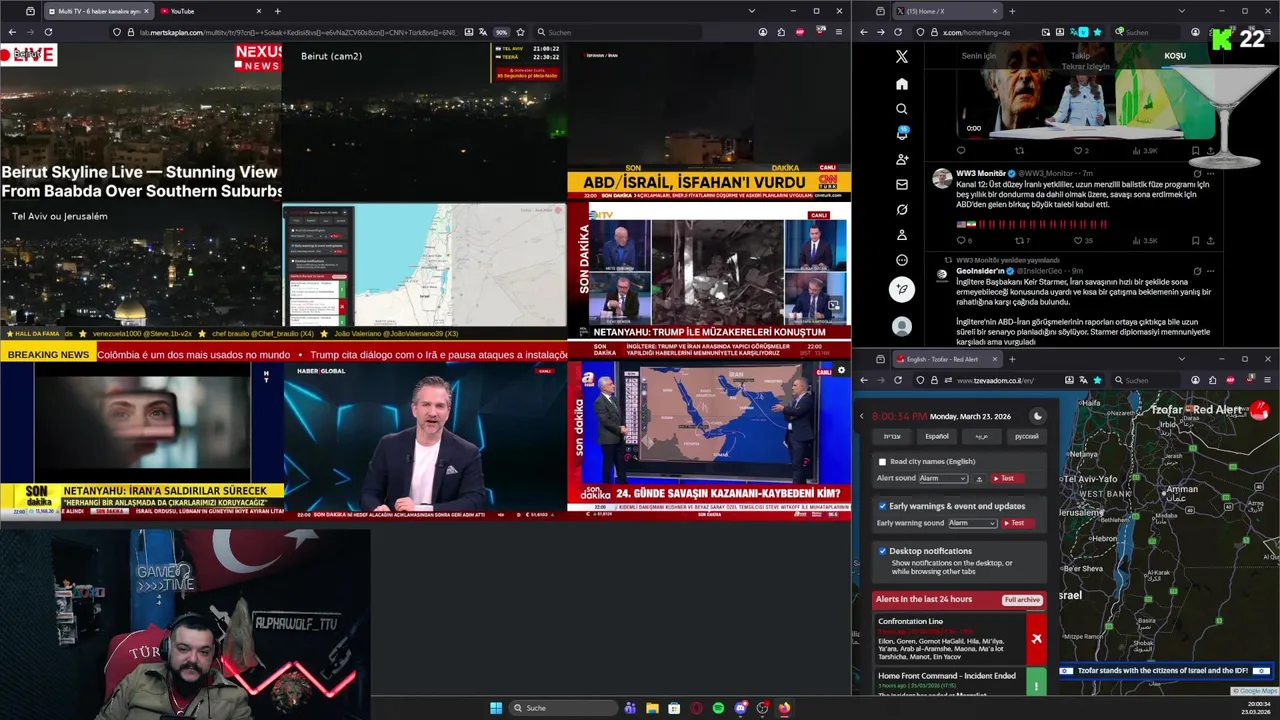Open more options on GeoInsider post
The height and width of the screenshot is (720, 1280).
click(x=1211, y=270)
